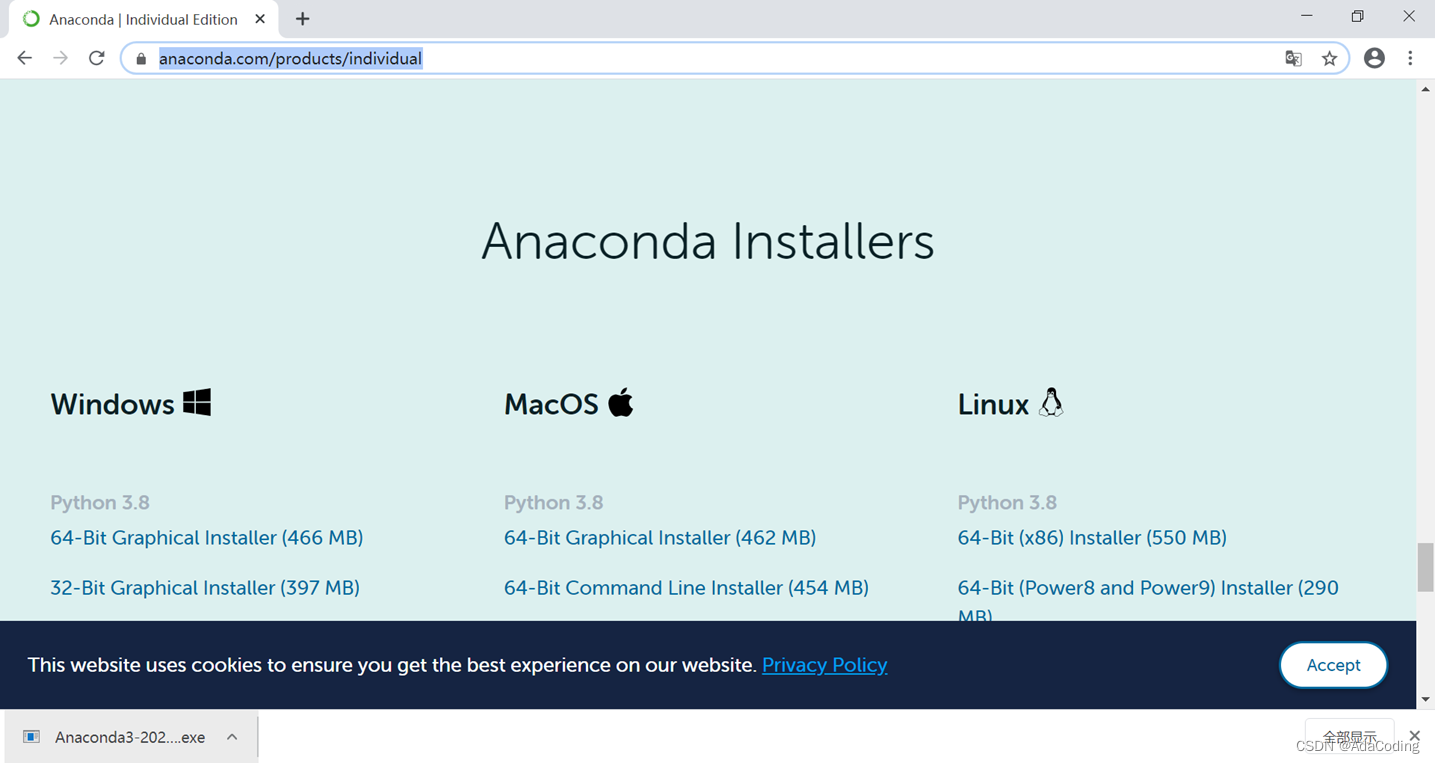The height and width of the screenshot is (763, 1435).
Task: Go back to the previous page
Action: click(x=25, y=58)
